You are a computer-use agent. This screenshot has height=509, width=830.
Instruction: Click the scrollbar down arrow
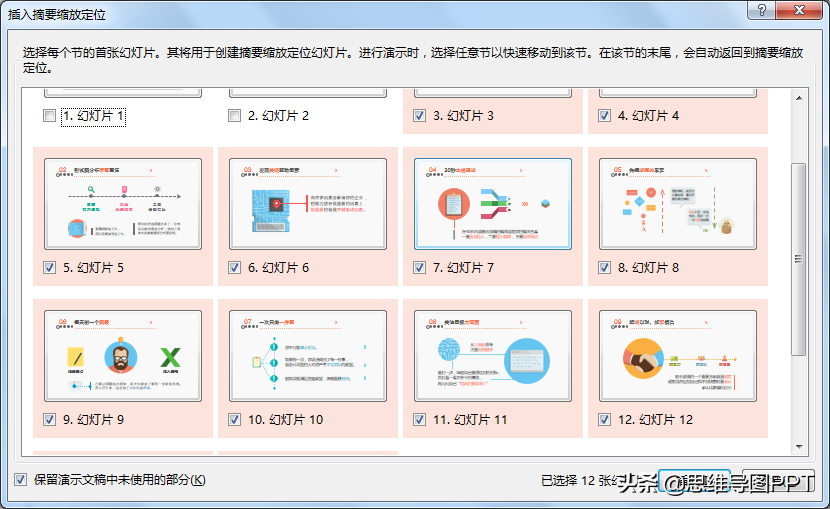tap(799, 447)
